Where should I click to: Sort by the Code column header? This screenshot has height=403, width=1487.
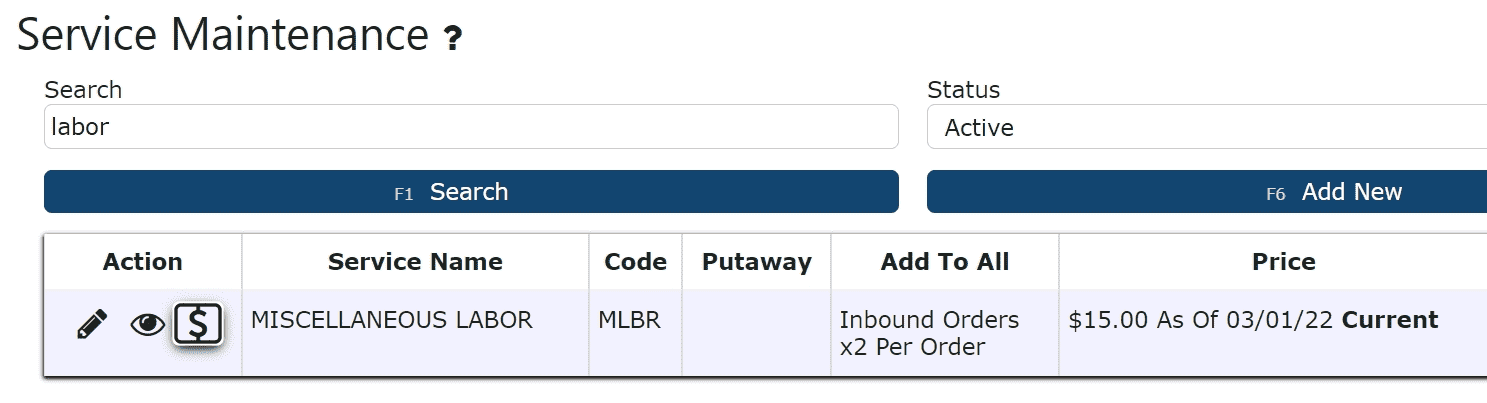pyautogui.click(x=636, y=262)
